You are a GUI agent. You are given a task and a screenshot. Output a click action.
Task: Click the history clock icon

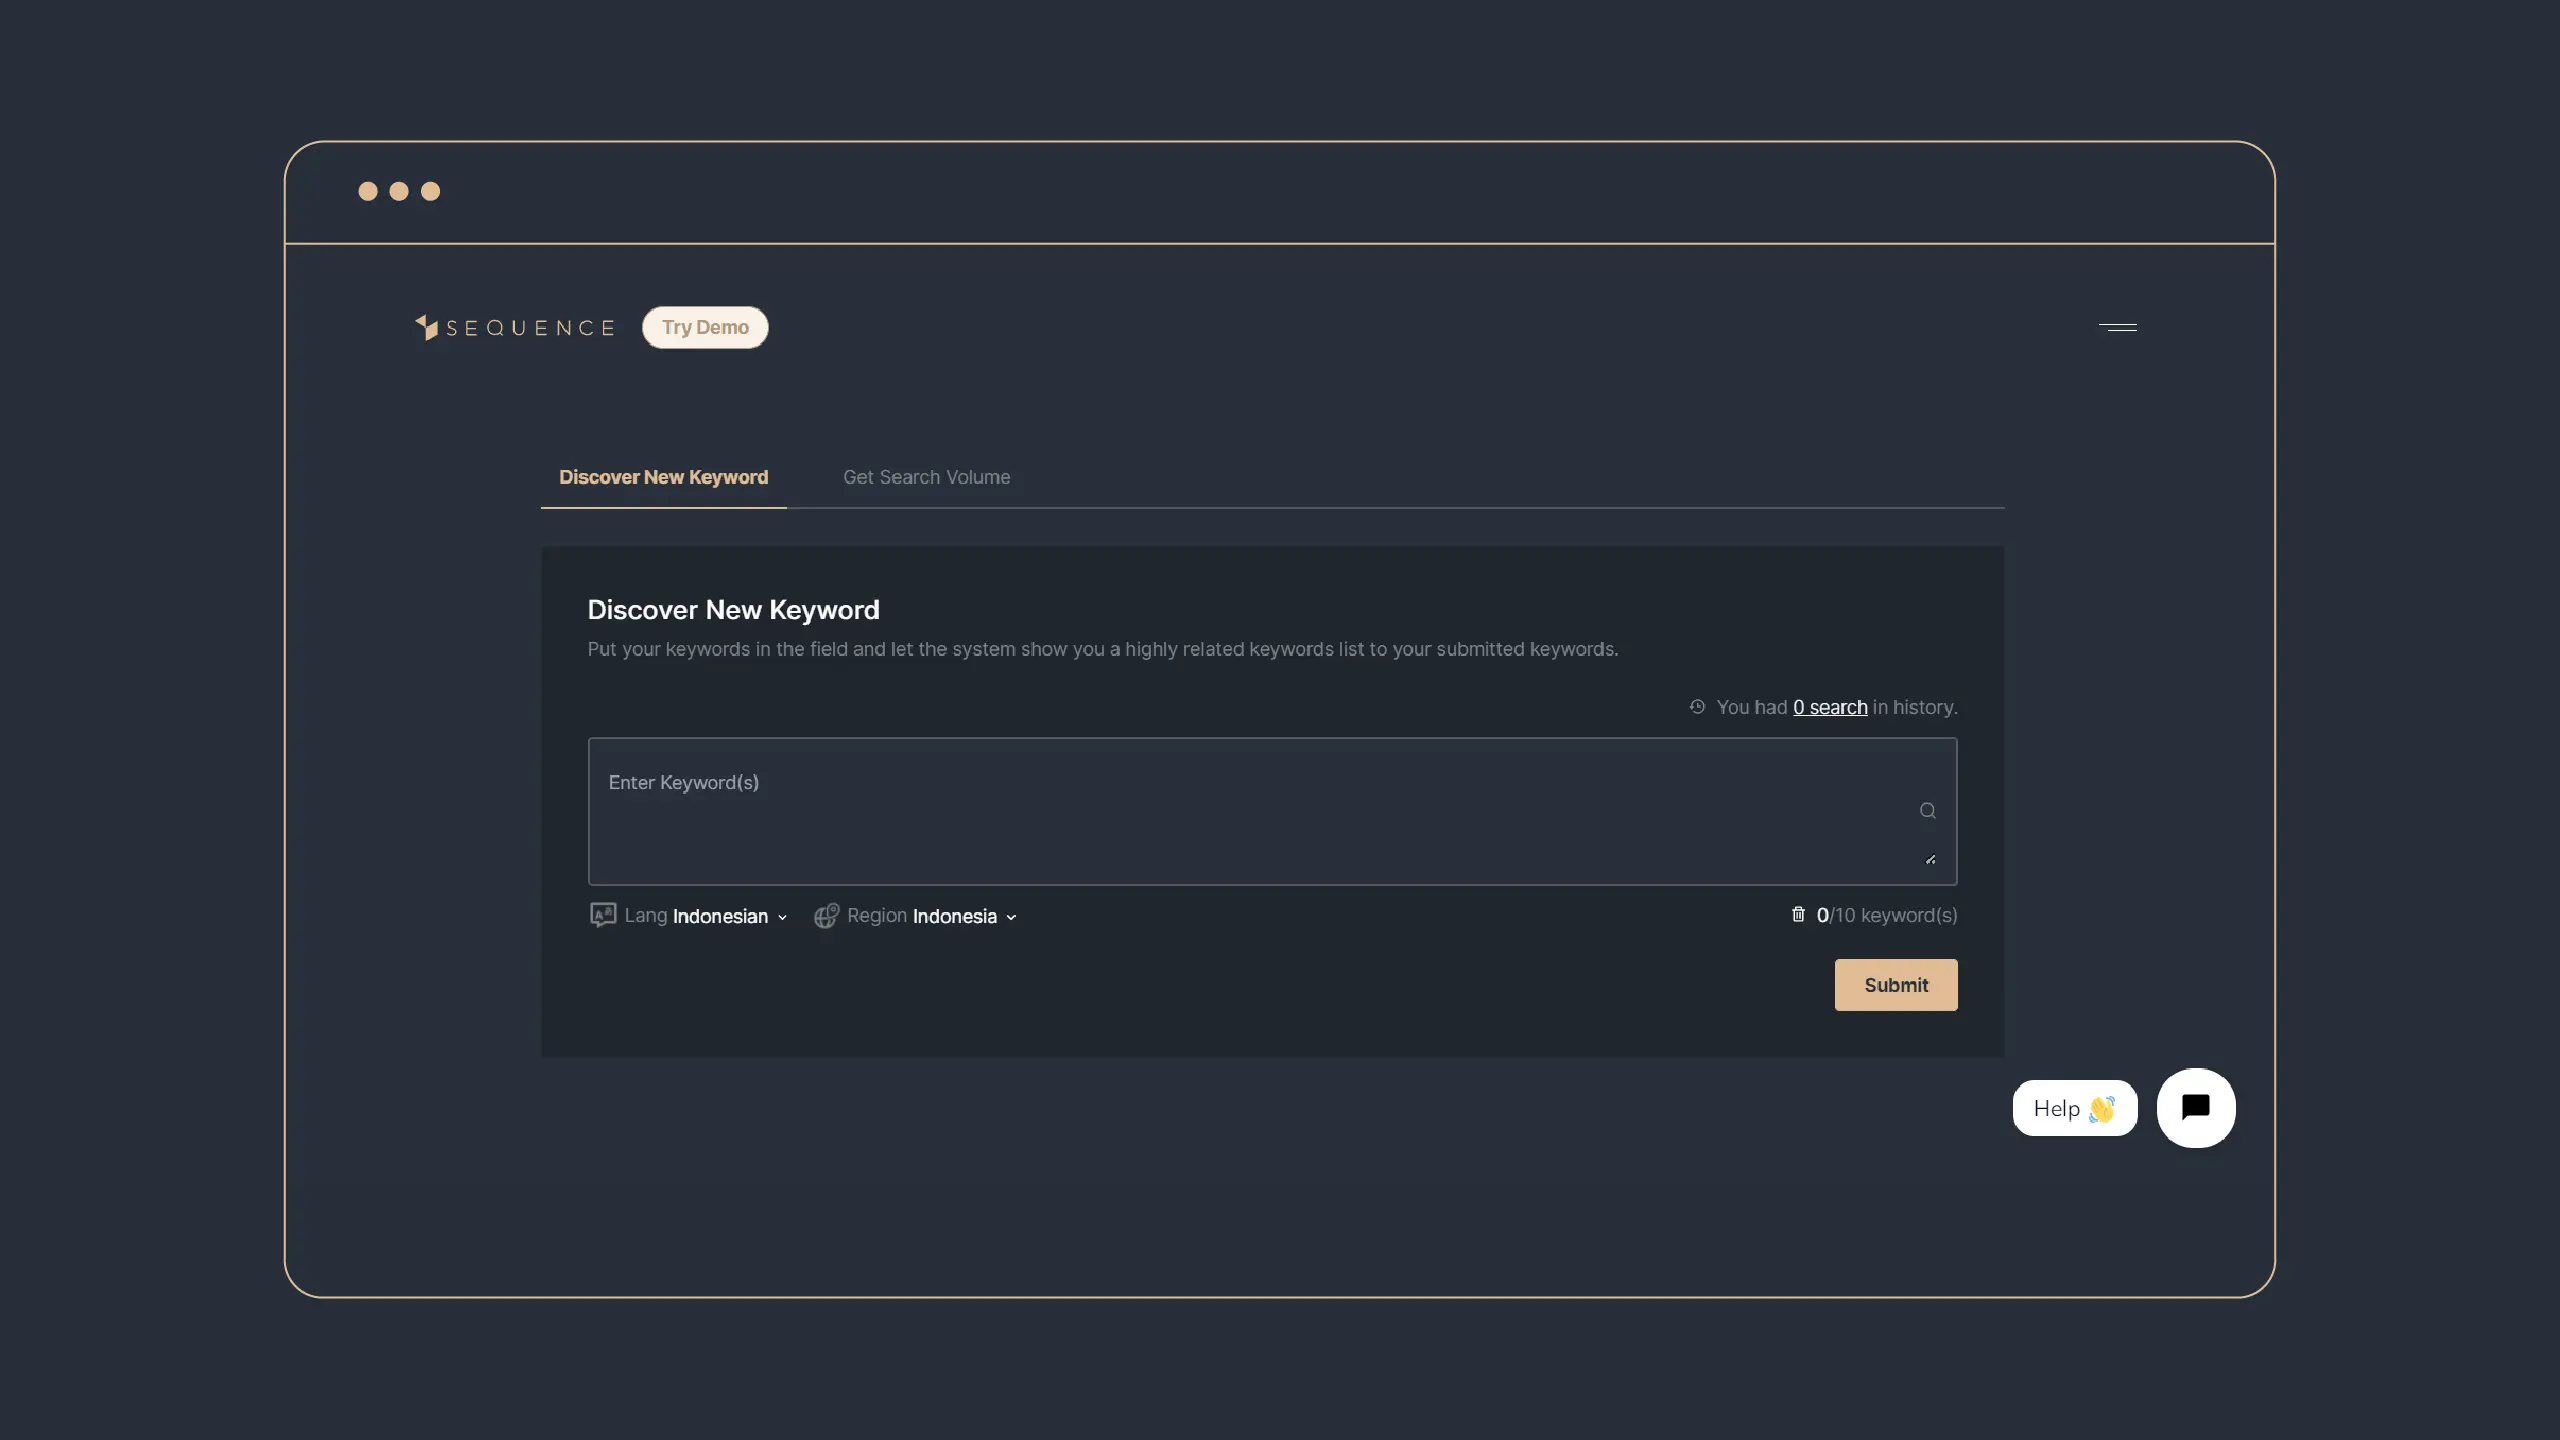coord(1697,707)
